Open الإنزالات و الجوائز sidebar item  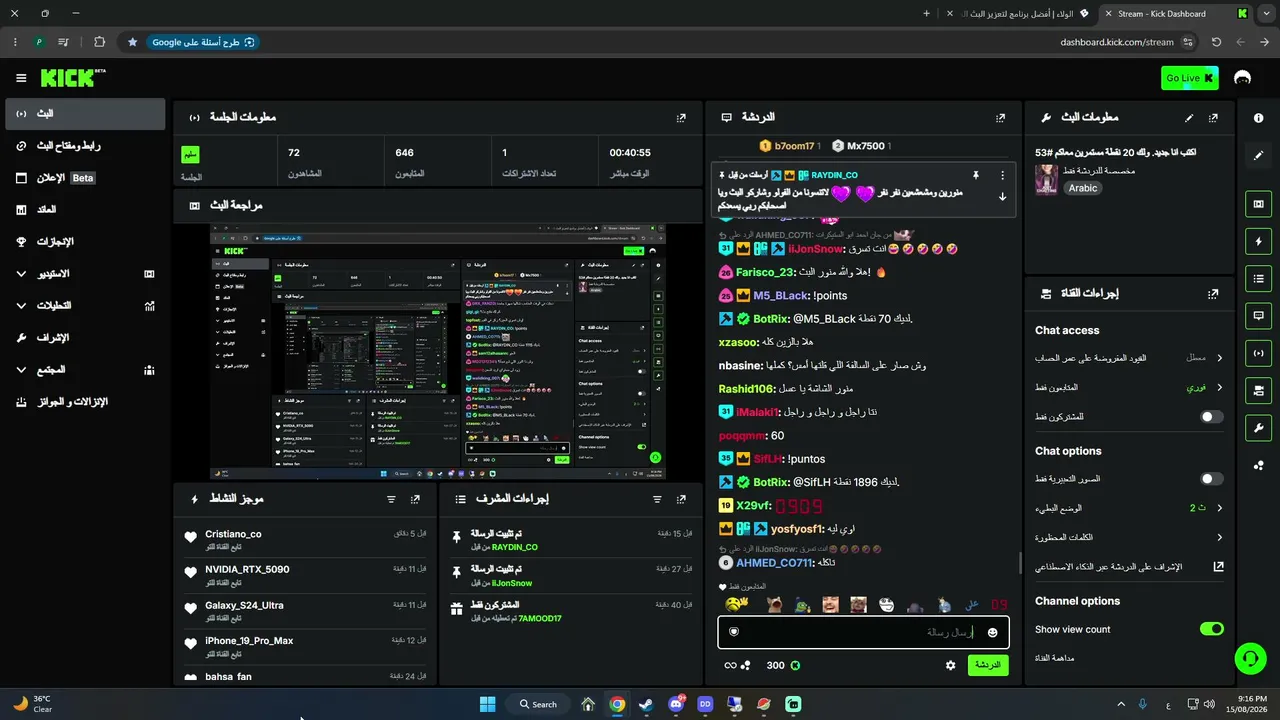tap(85, 401)
